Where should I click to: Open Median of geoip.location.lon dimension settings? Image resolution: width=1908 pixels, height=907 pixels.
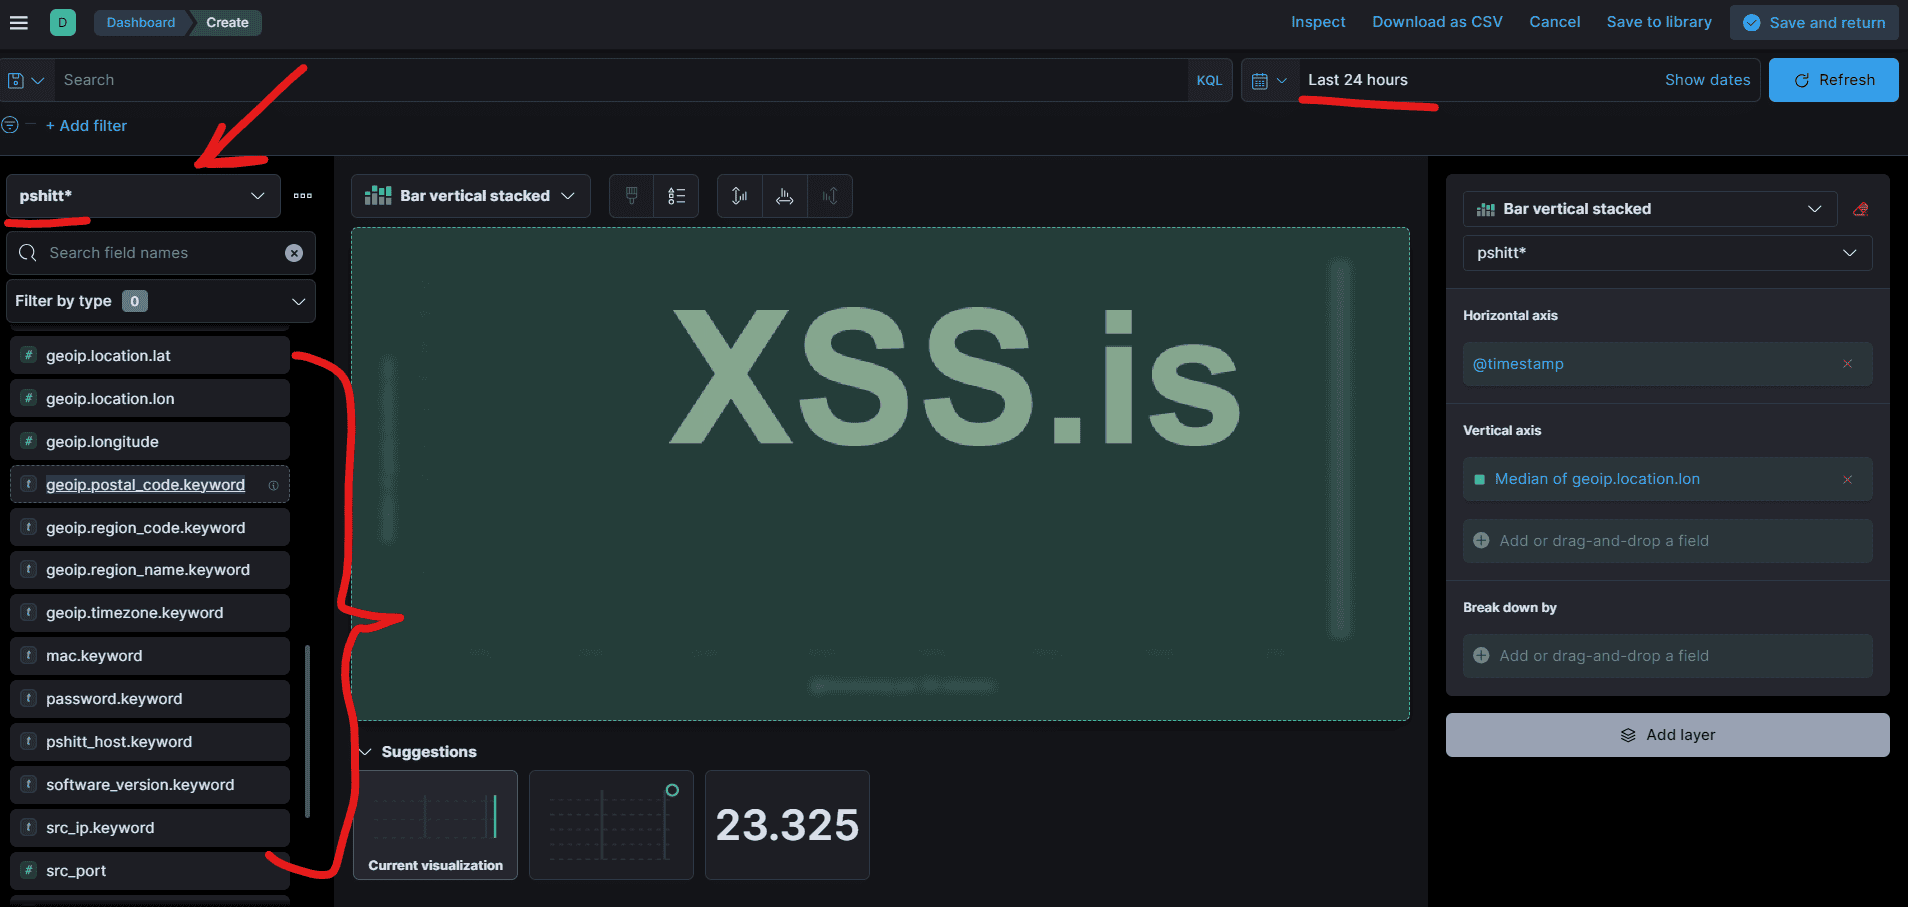tap(1597, 479)
